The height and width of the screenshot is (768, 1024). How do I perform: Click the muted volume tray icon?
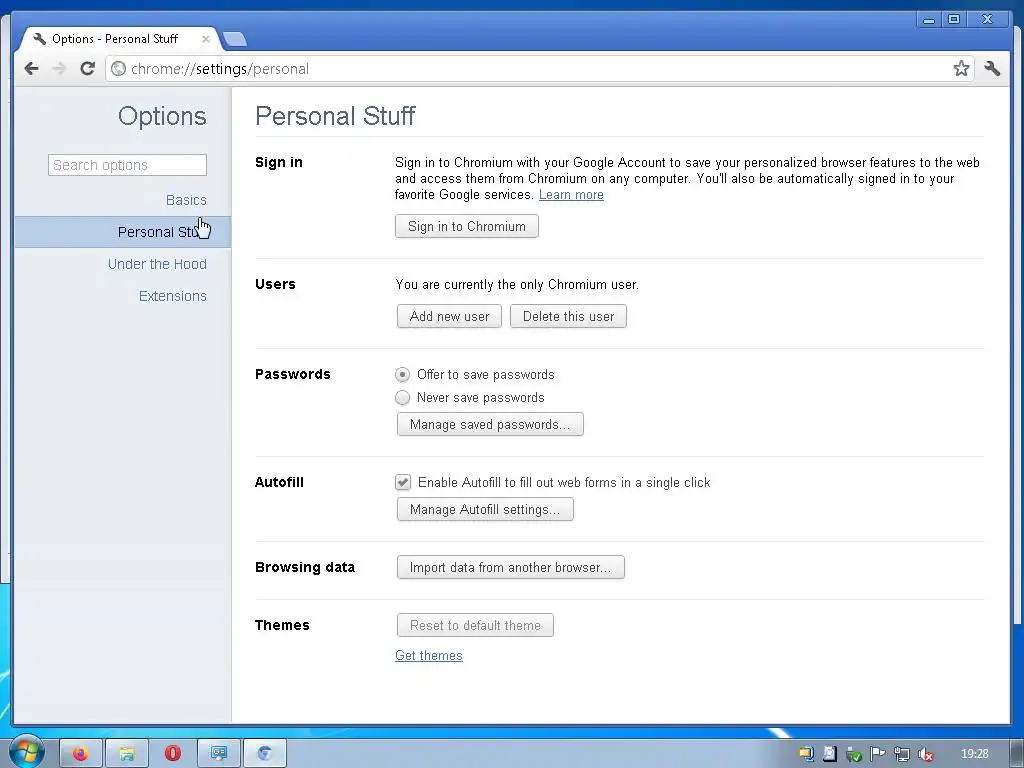[x=925, y=754]
